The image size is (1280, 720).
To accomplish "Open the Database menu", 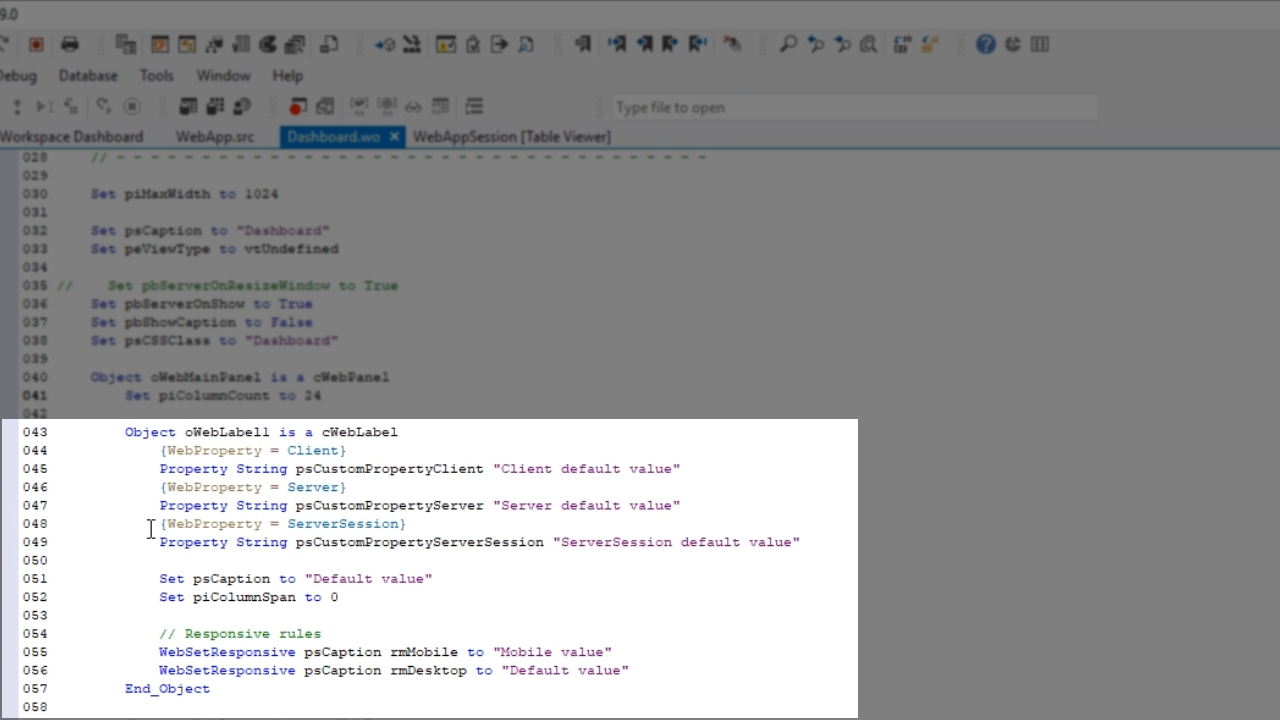I will pyautogui.click(x=88, y=76).
